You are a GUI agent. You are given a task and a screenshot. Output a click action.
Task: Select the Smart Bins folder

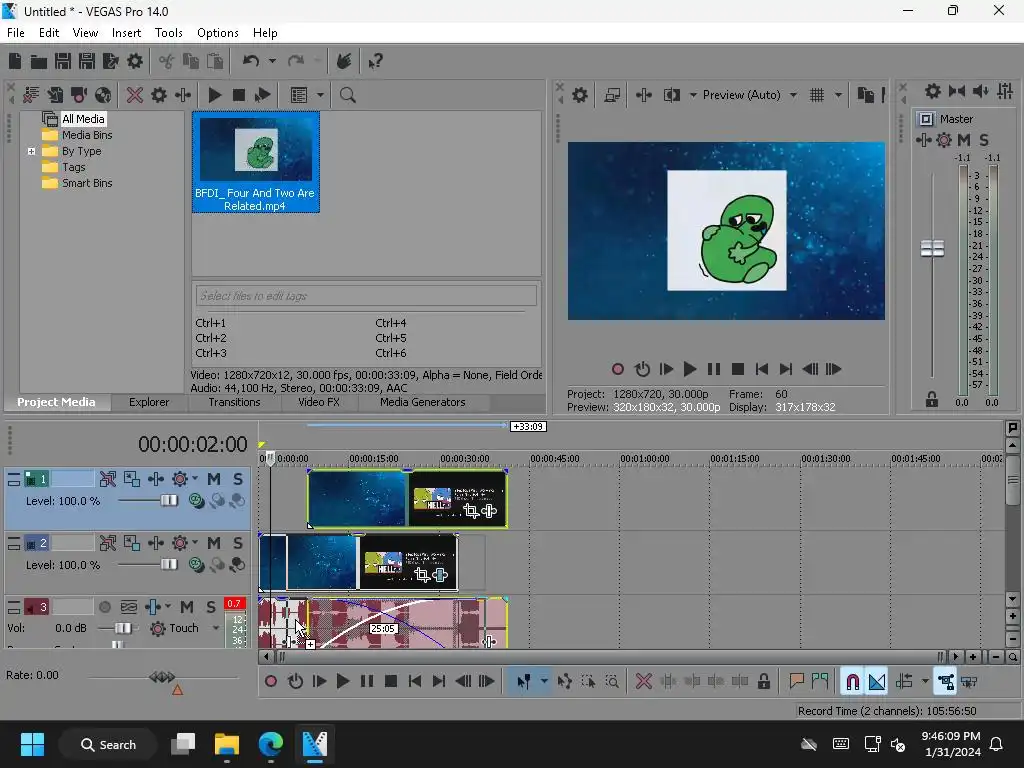pos(87,184)
